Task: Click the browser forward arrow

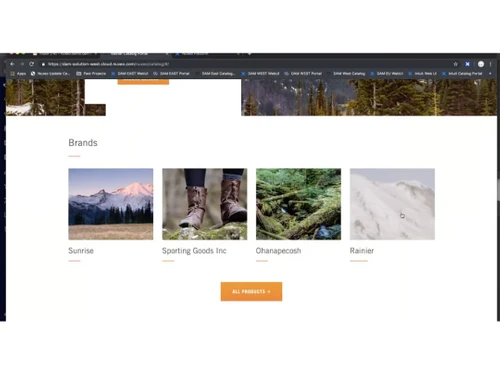Action: (22, 64)
